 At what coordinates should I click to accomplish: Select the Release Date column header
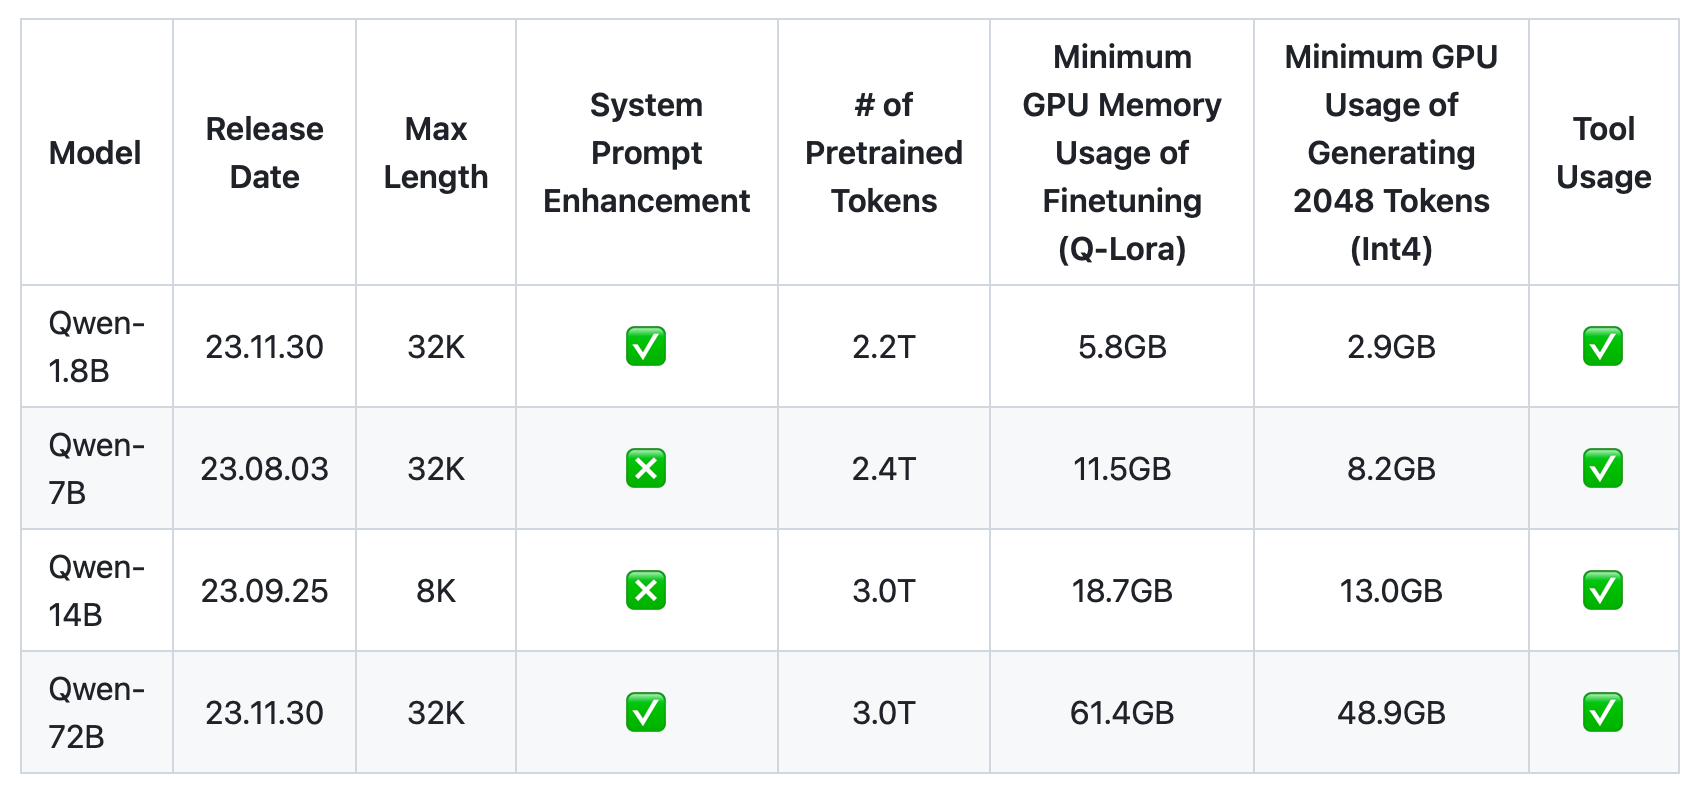264,153
